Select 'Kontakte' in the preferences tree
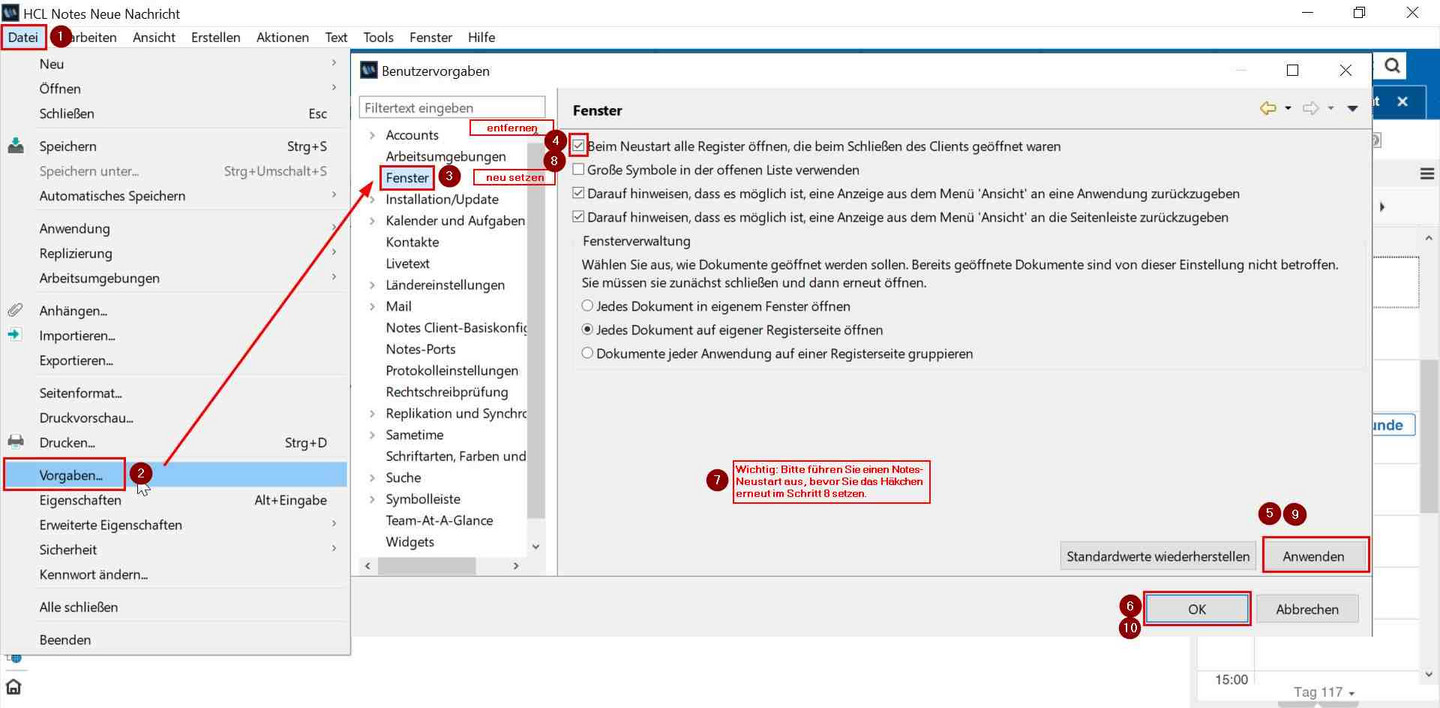The image size is (1440, 708). (x=412, y=242)
